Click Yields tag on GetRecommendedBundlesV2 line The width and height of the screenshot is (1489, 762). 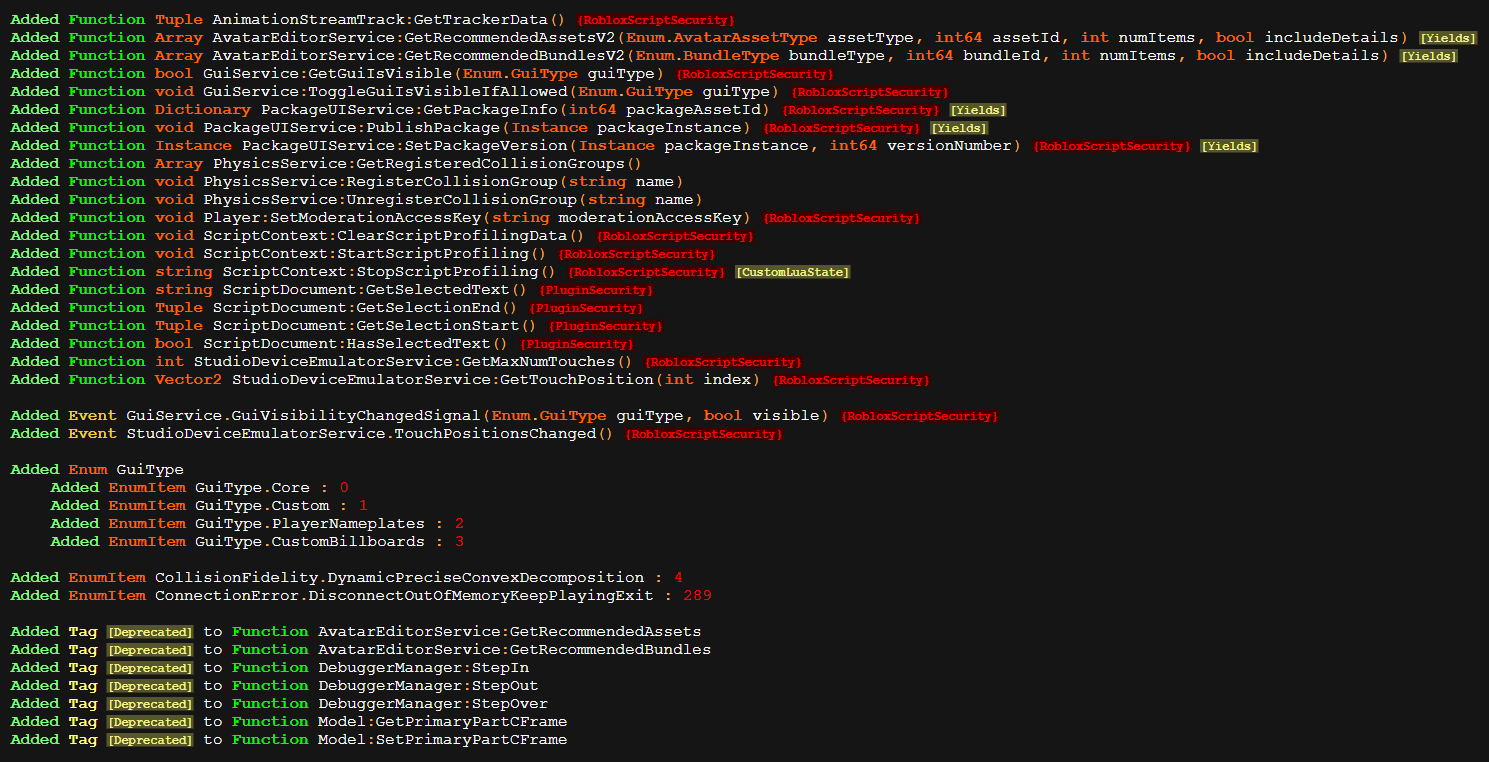click(x=1429, y=56)
